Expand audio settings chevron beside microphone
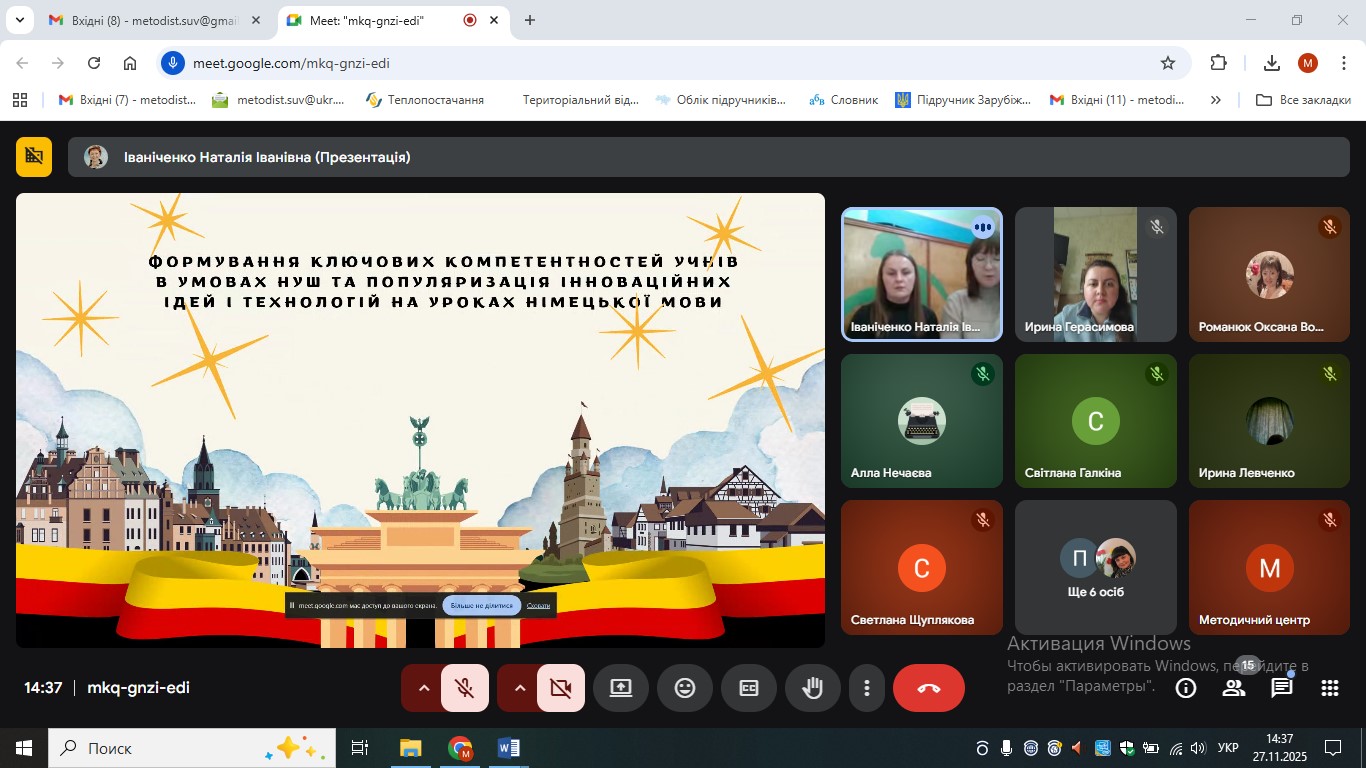 click(423, 688)
